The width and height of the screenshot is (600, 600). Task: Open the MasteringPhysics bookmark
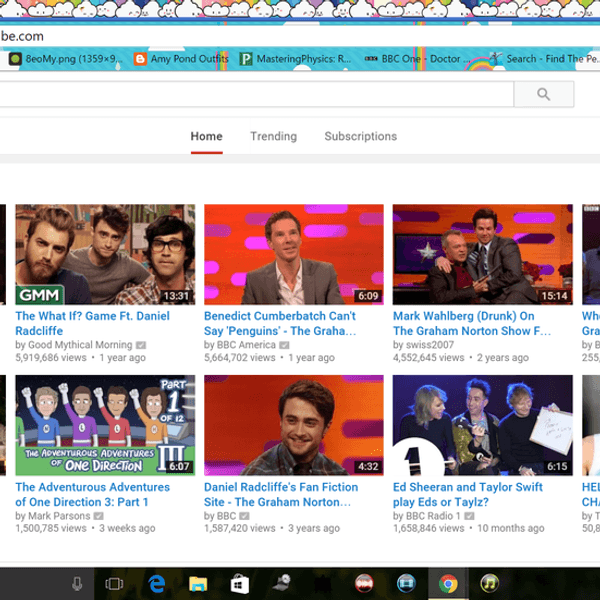pyautogui.click(x=295, y=59)
